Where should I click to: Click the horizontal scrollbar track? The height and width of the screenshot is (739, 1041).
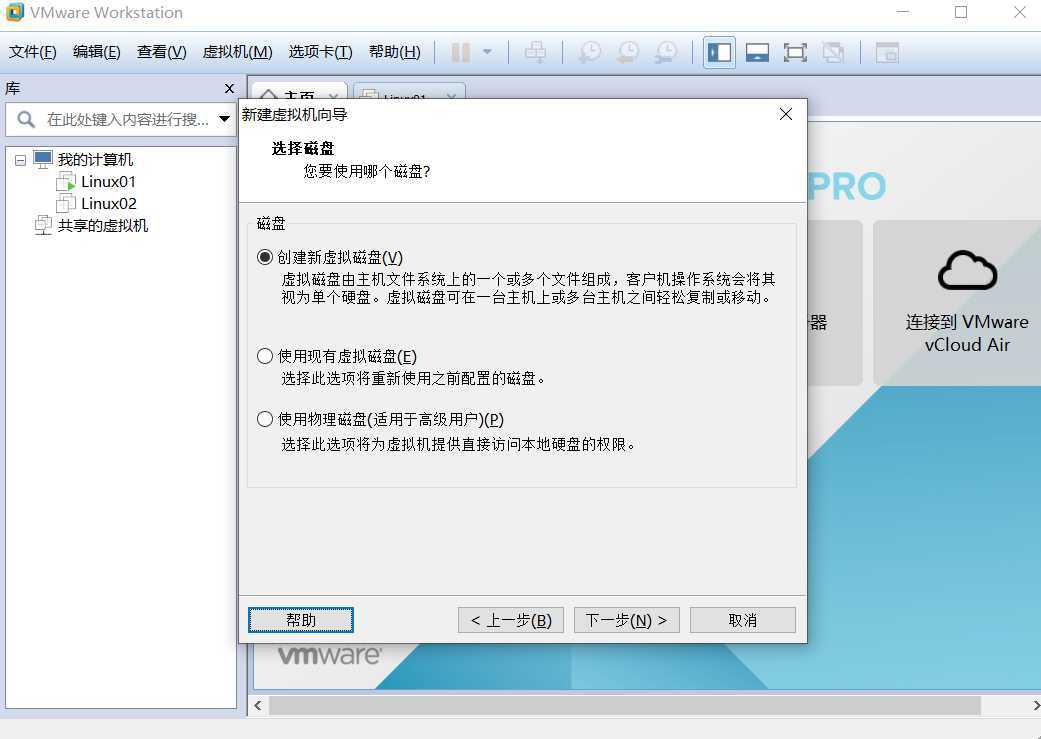[624, 706]
